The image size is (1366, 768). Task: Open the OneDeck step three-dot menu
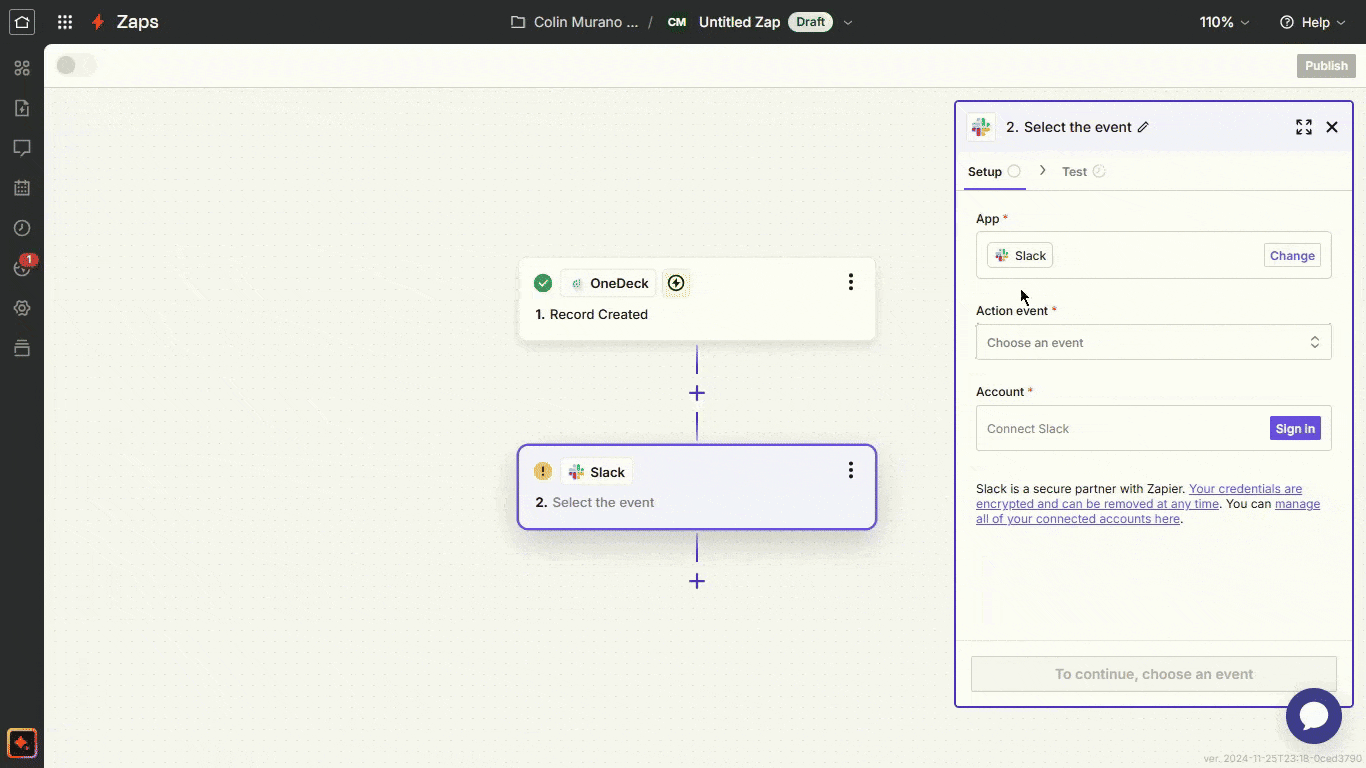tap(851, 282)
